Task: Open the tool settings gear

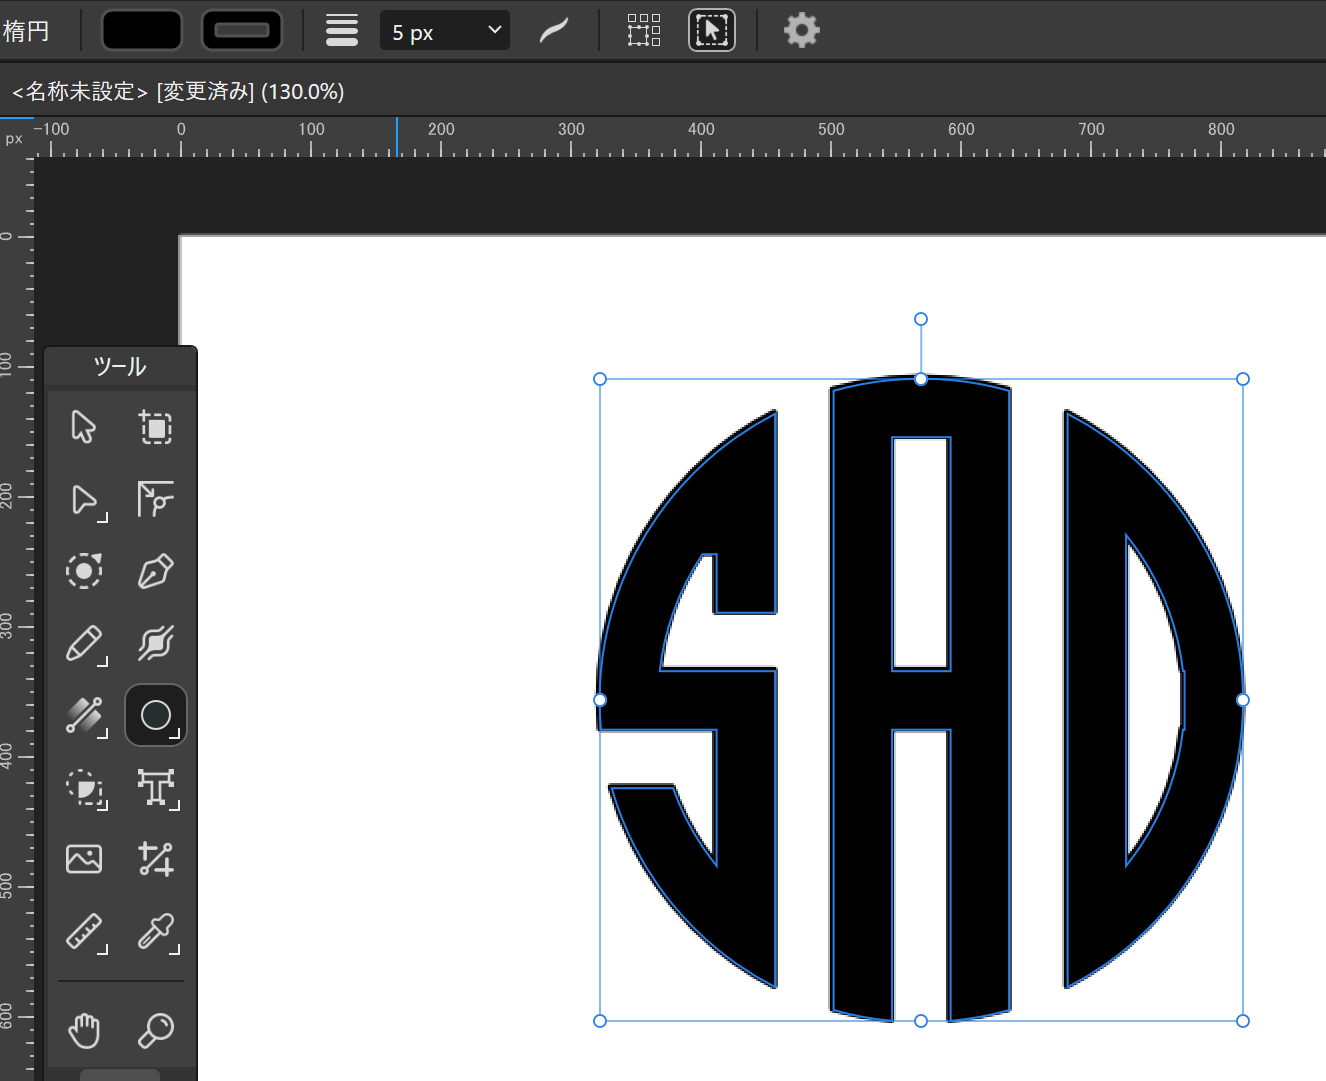Action: click(x=801, y=30)
